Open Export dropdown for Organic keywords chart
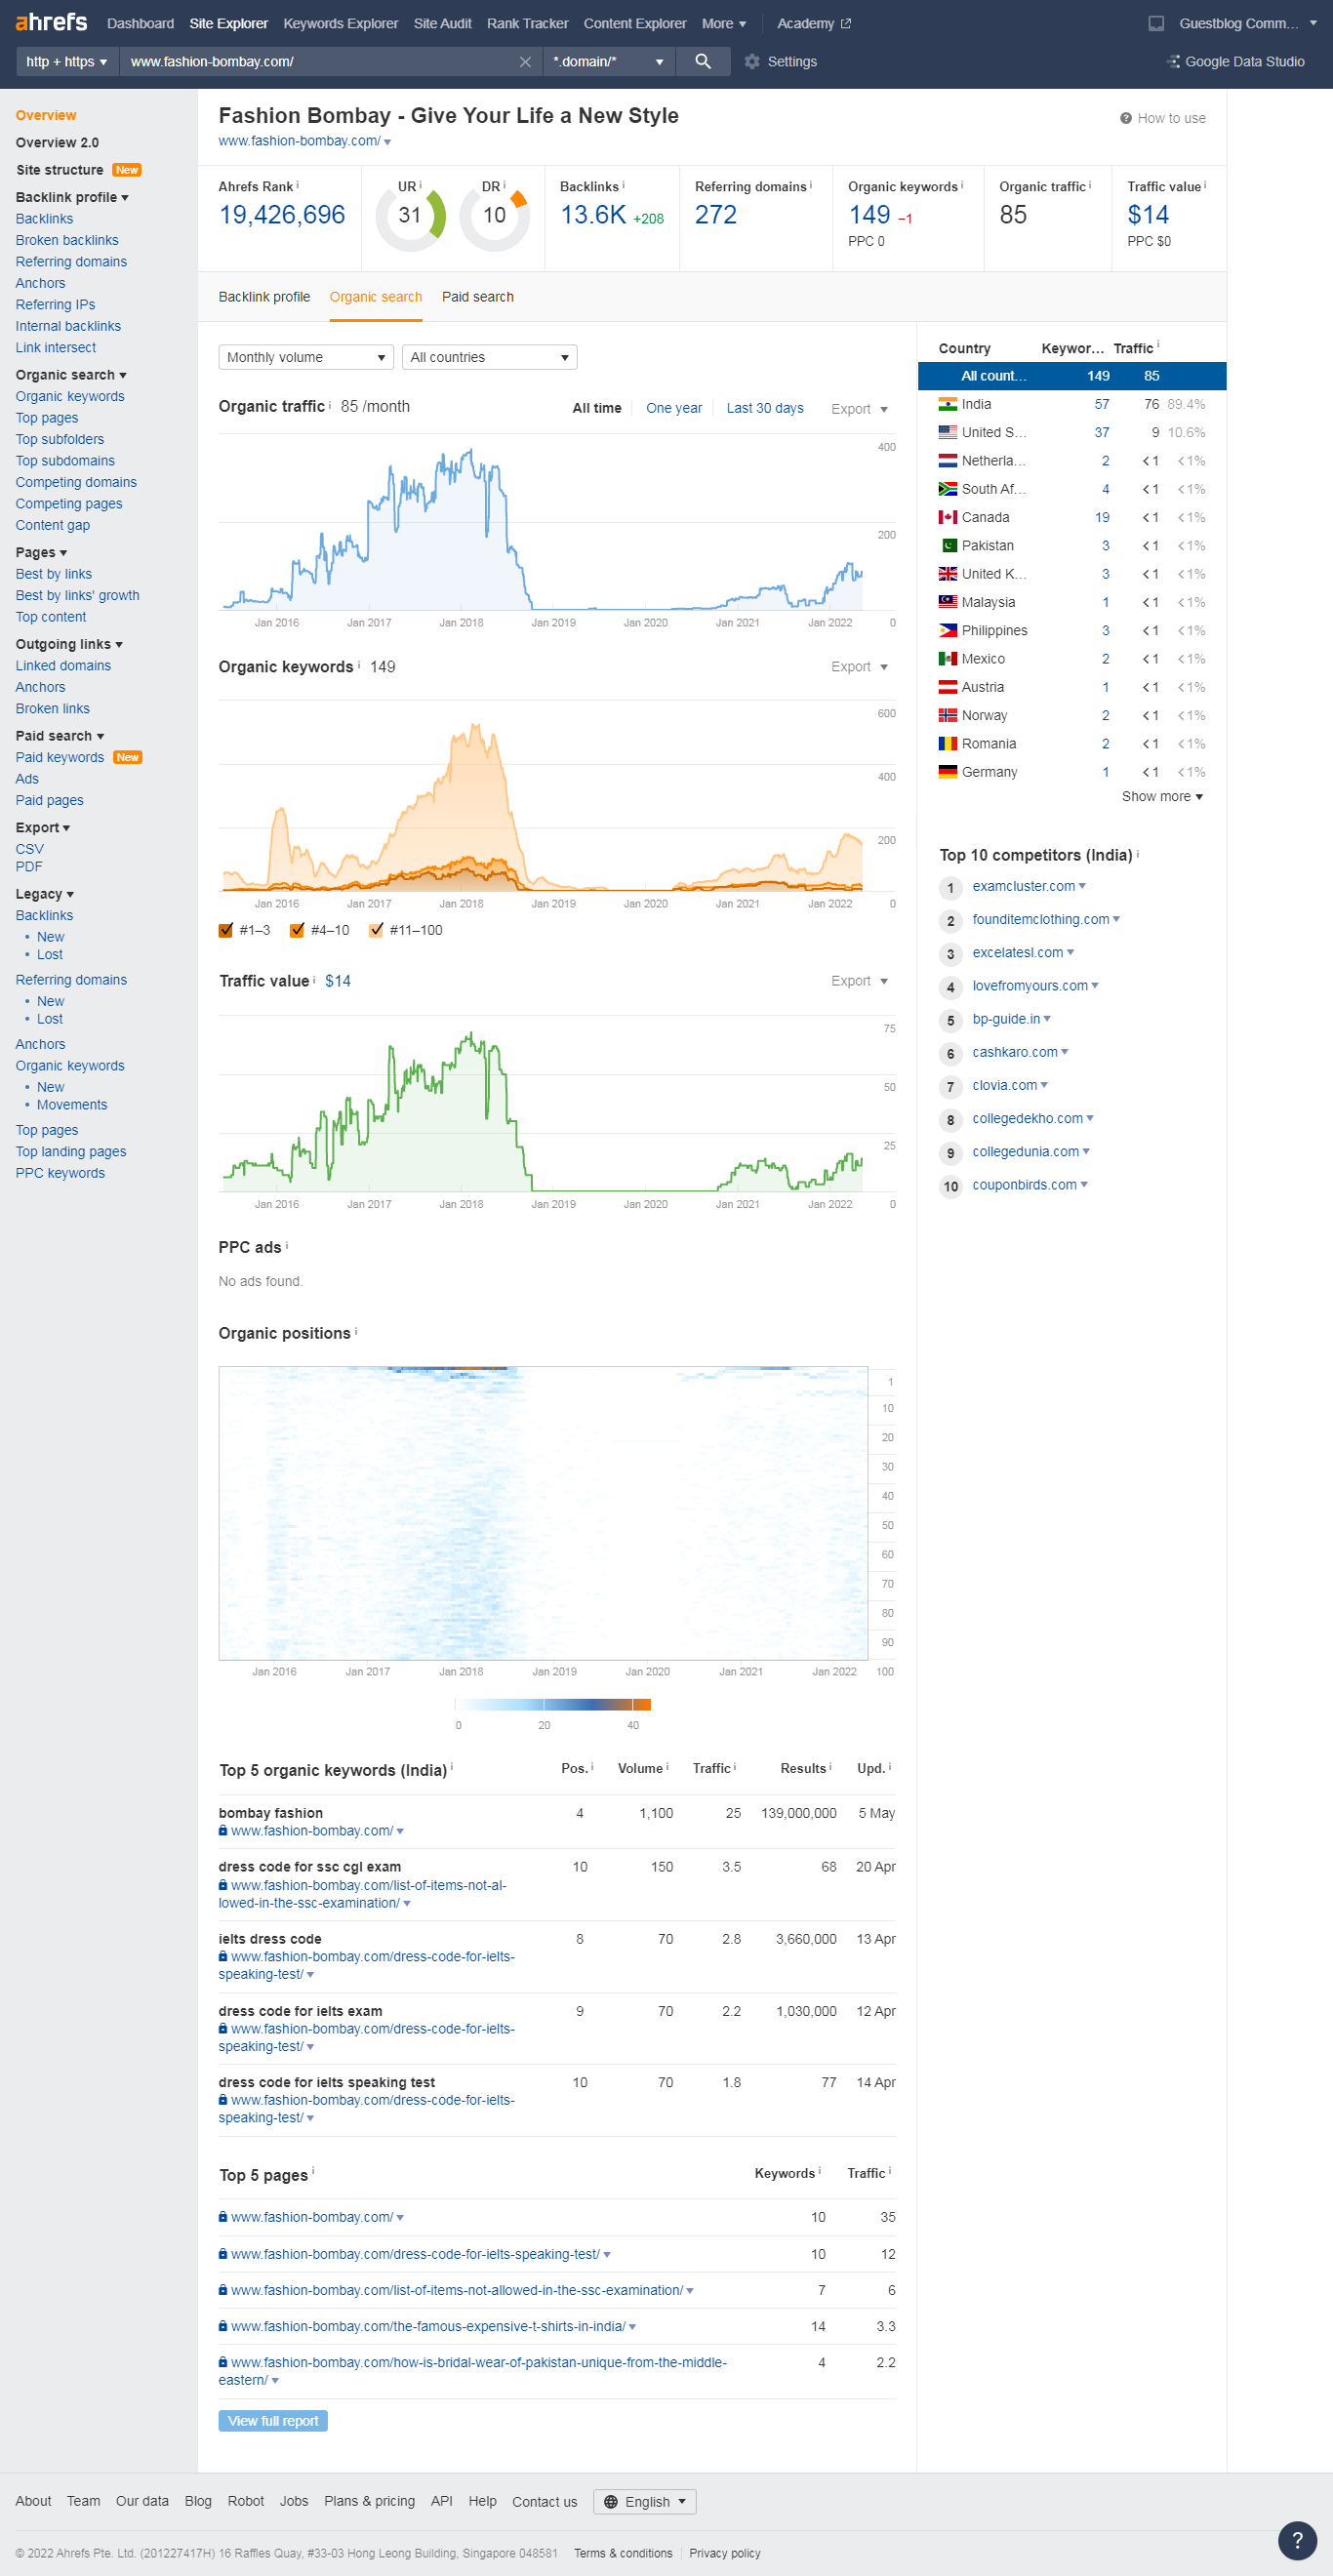The width and height of the screenshot is (1333, 2576). [859, 667]
